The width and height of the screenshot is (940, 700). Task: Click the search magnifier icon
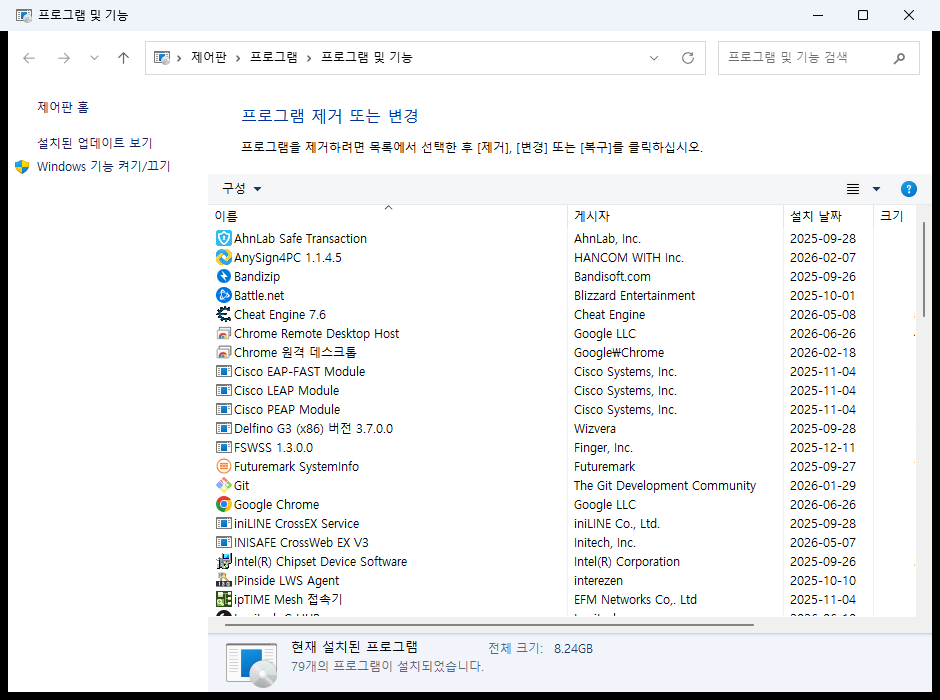(899, 58)
